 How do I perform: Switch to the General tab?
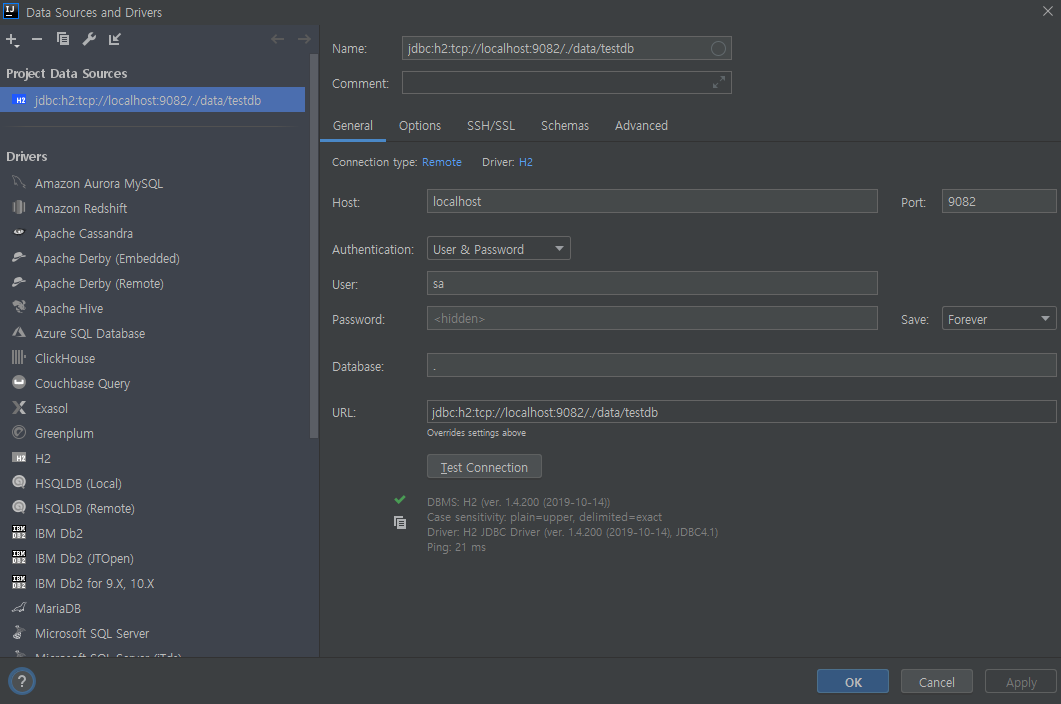point(353,126)
